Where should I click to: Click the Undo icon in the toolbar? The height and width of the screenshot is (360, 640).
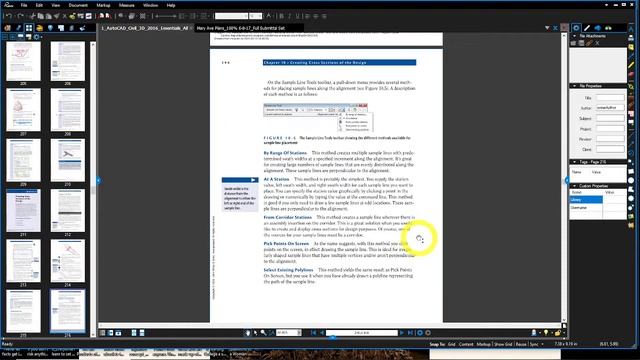(8, 16)
